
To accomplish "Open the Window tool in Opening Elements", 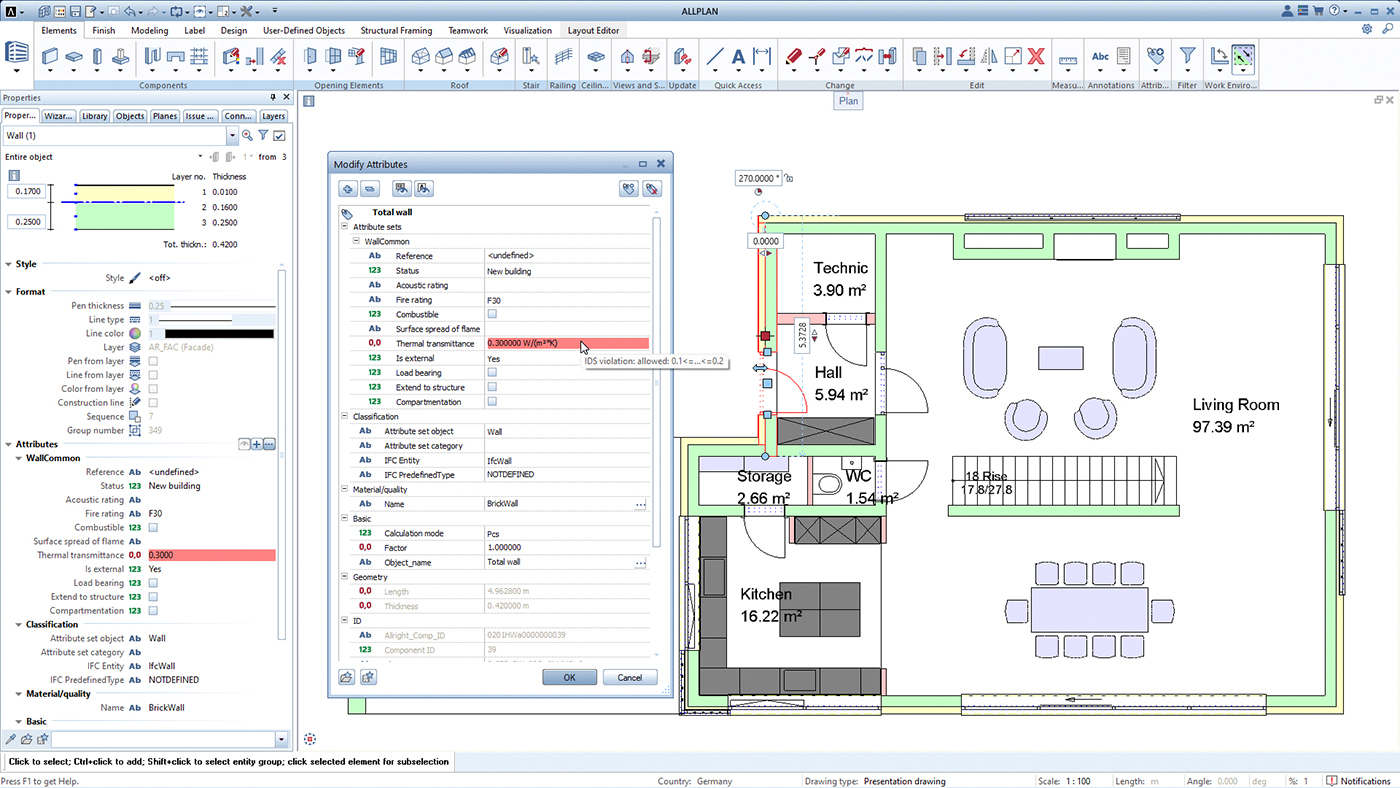I will [x=334, y=58].
